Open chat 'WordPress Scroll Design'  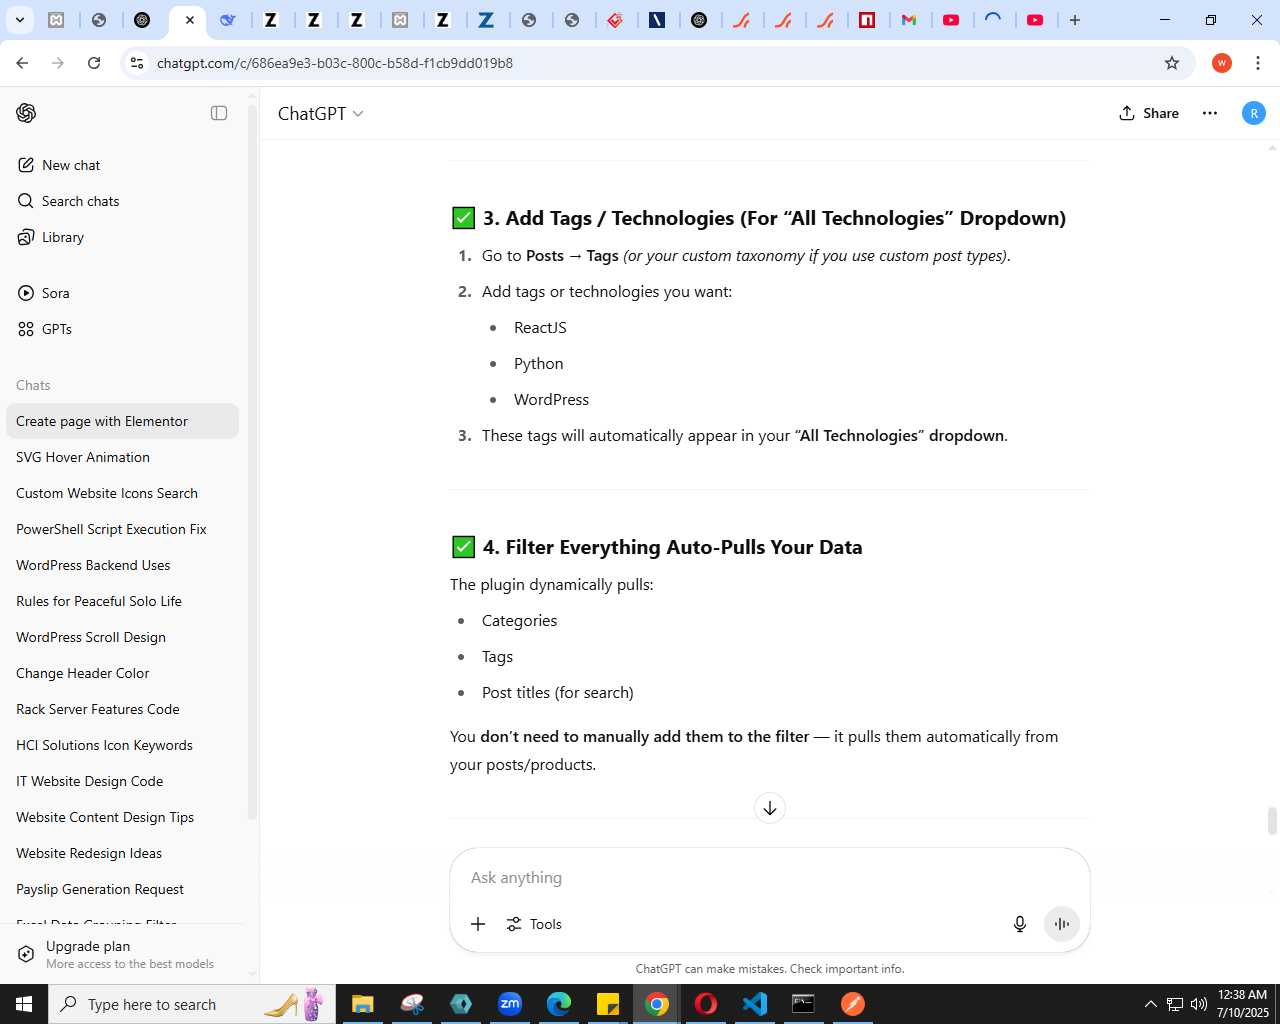pos(122,637)
